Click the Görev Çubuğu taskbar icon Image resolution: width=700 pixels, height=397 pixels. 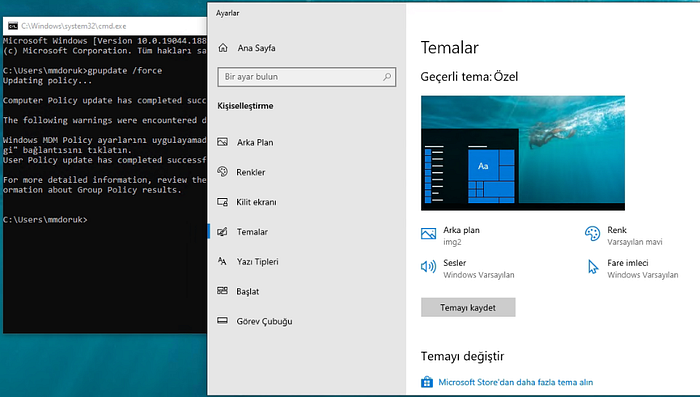(x=222, y=321)
